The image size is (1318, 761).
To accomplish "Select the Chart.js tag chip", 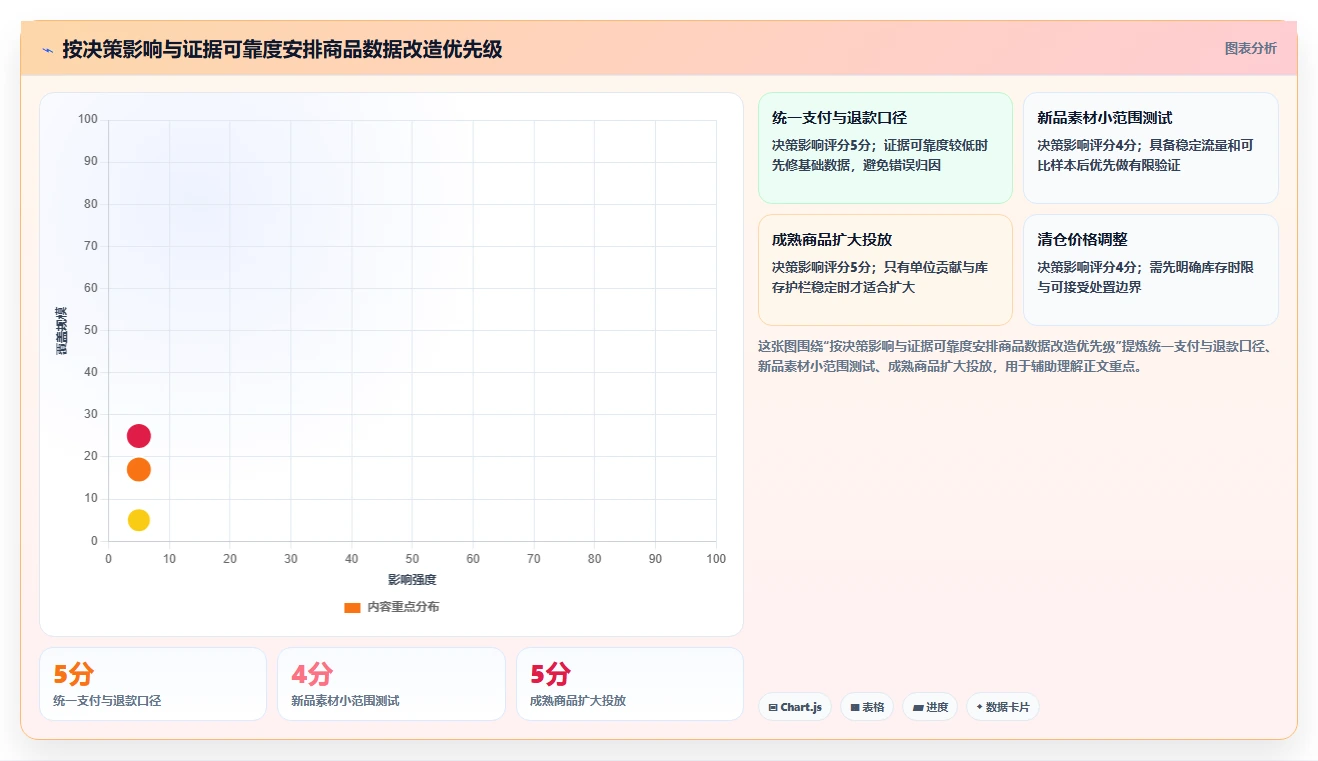I will [794, 707].
